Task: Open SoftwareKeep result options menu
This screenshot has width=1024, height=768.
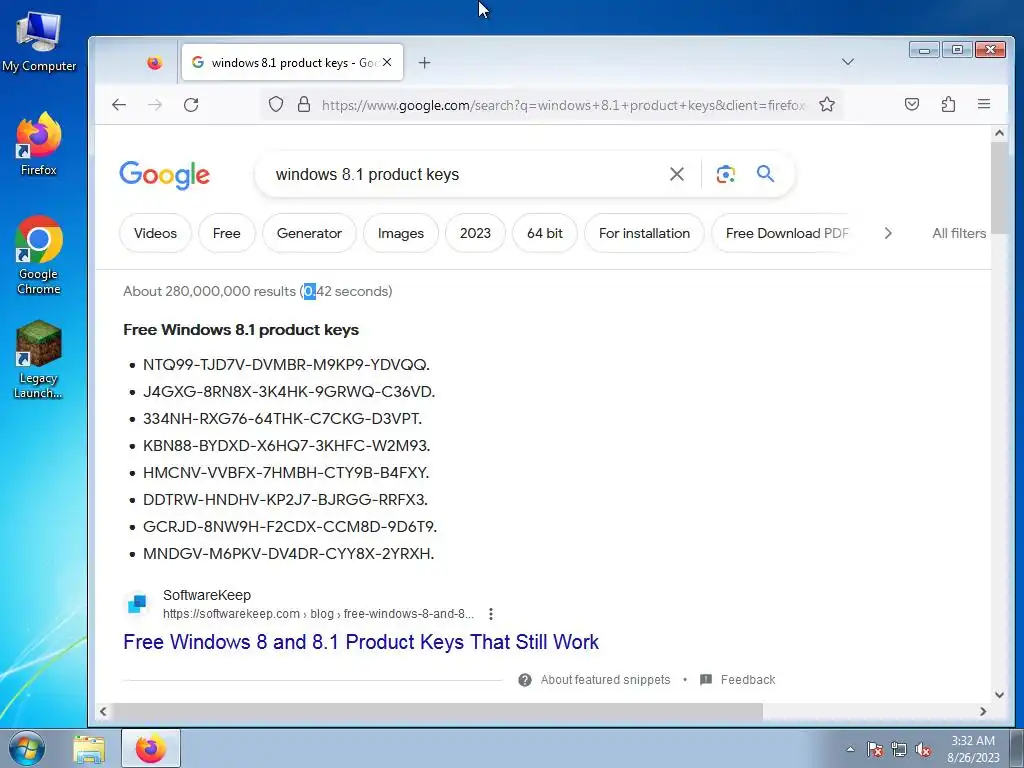Action: pos(490,614)
